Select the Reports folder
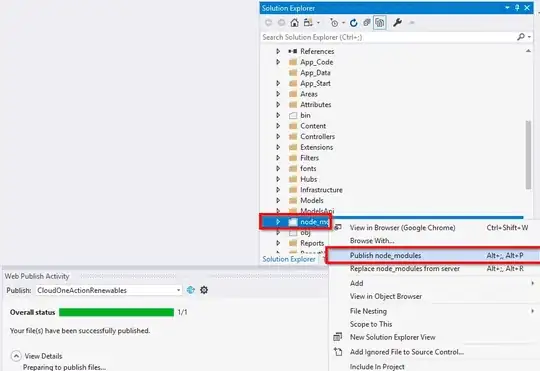The height and width of the screenshot is (371, 540). click(312, 243)
